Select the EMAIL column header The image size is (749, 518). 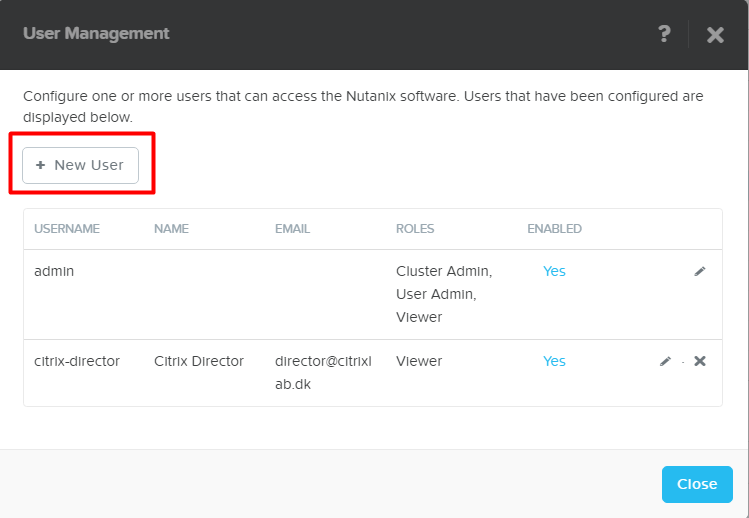[292, 229]
